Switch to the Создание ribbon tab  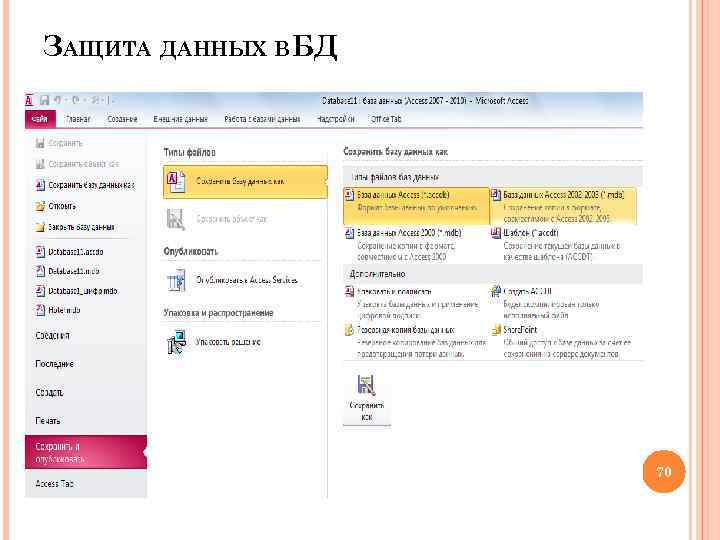122,119
